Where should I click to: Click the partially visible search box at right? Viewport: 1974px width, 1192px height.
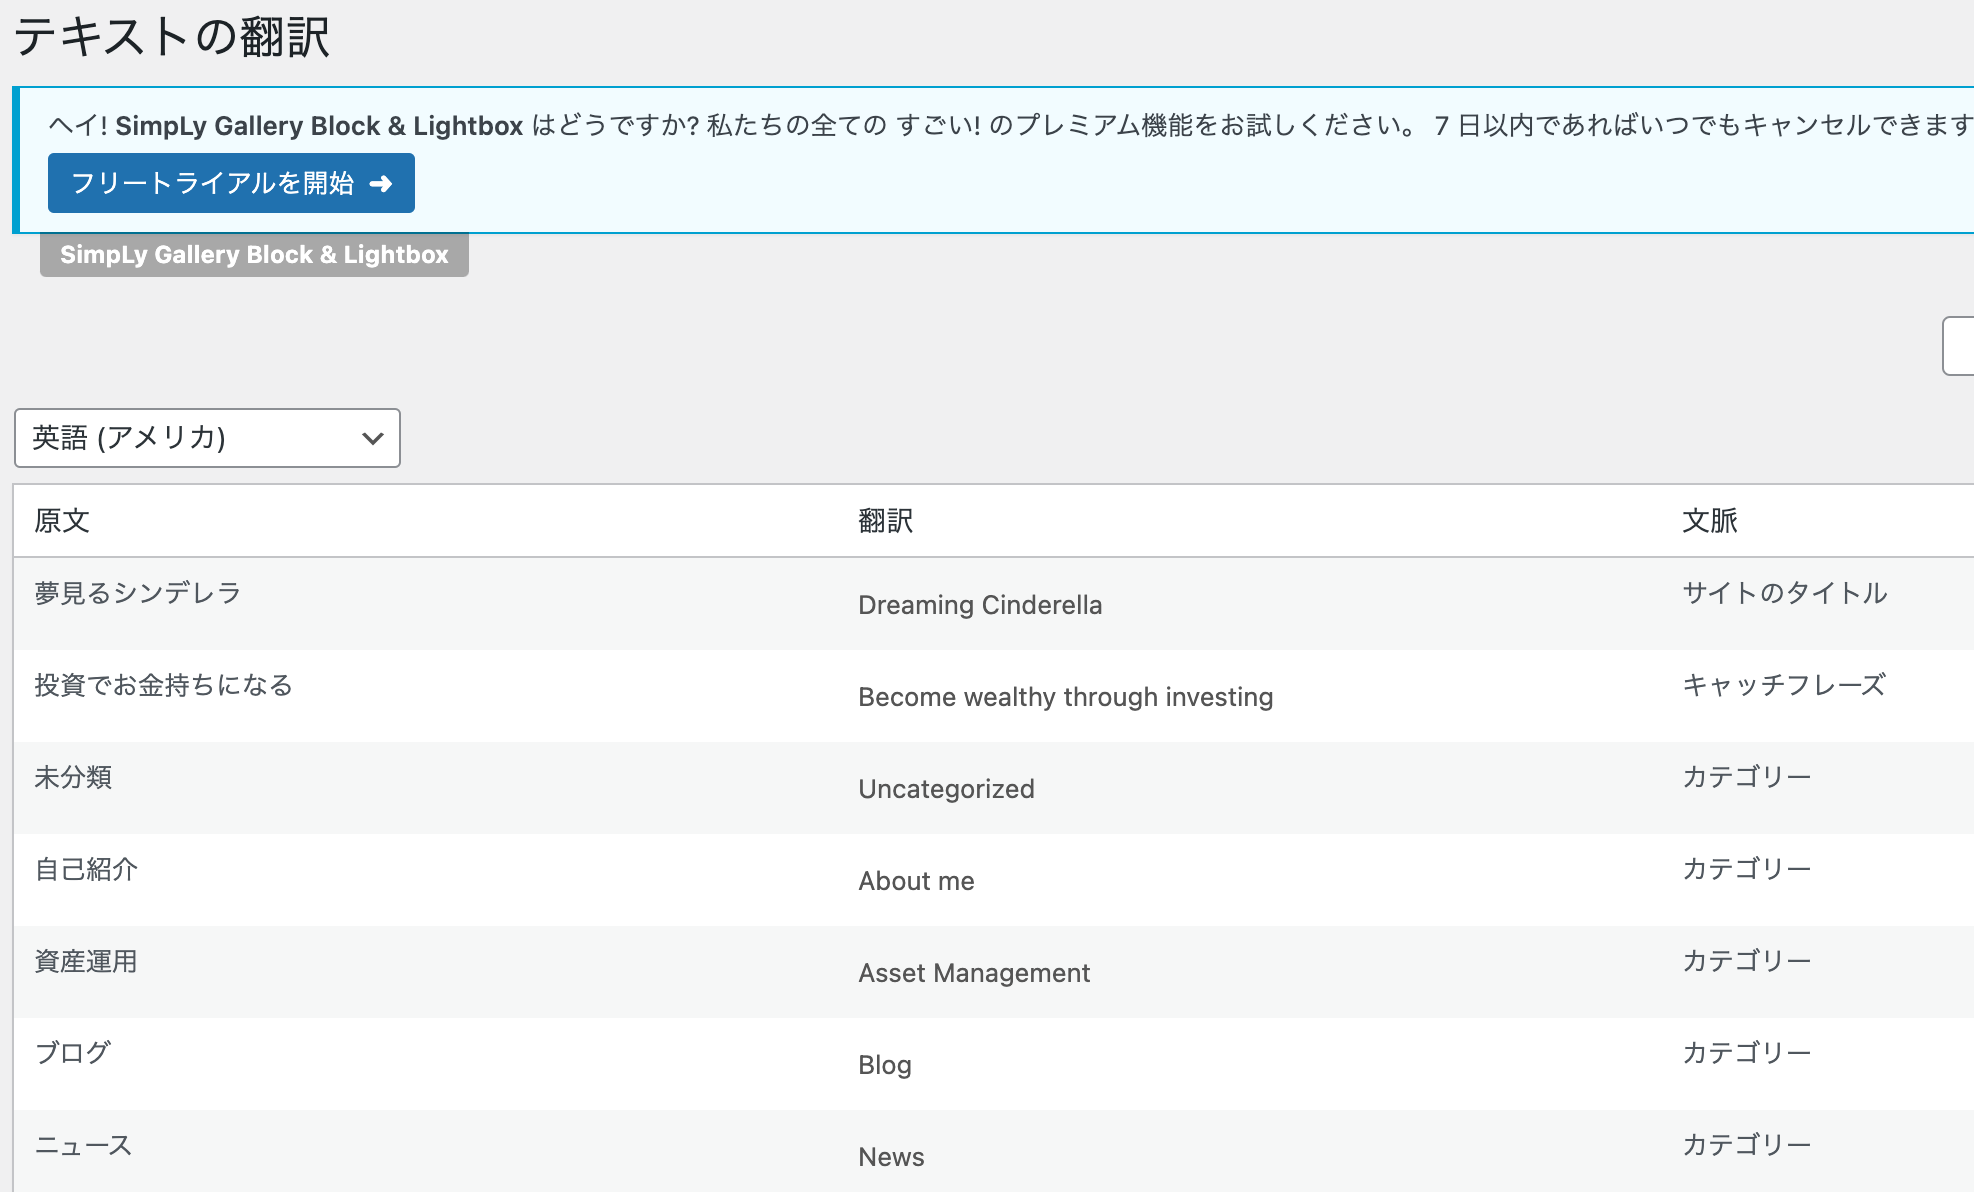tap(1958, 346)
